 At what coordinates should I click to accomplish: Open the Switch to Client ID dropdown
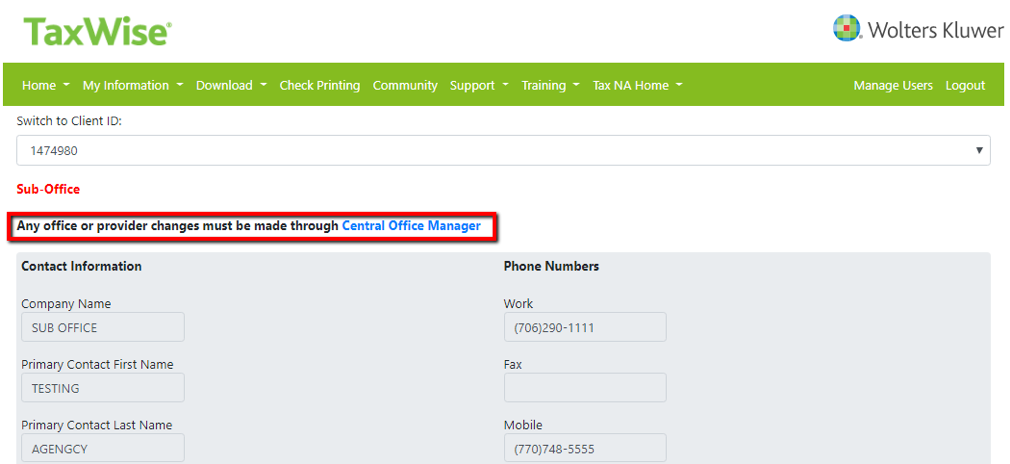coord(503,150)
